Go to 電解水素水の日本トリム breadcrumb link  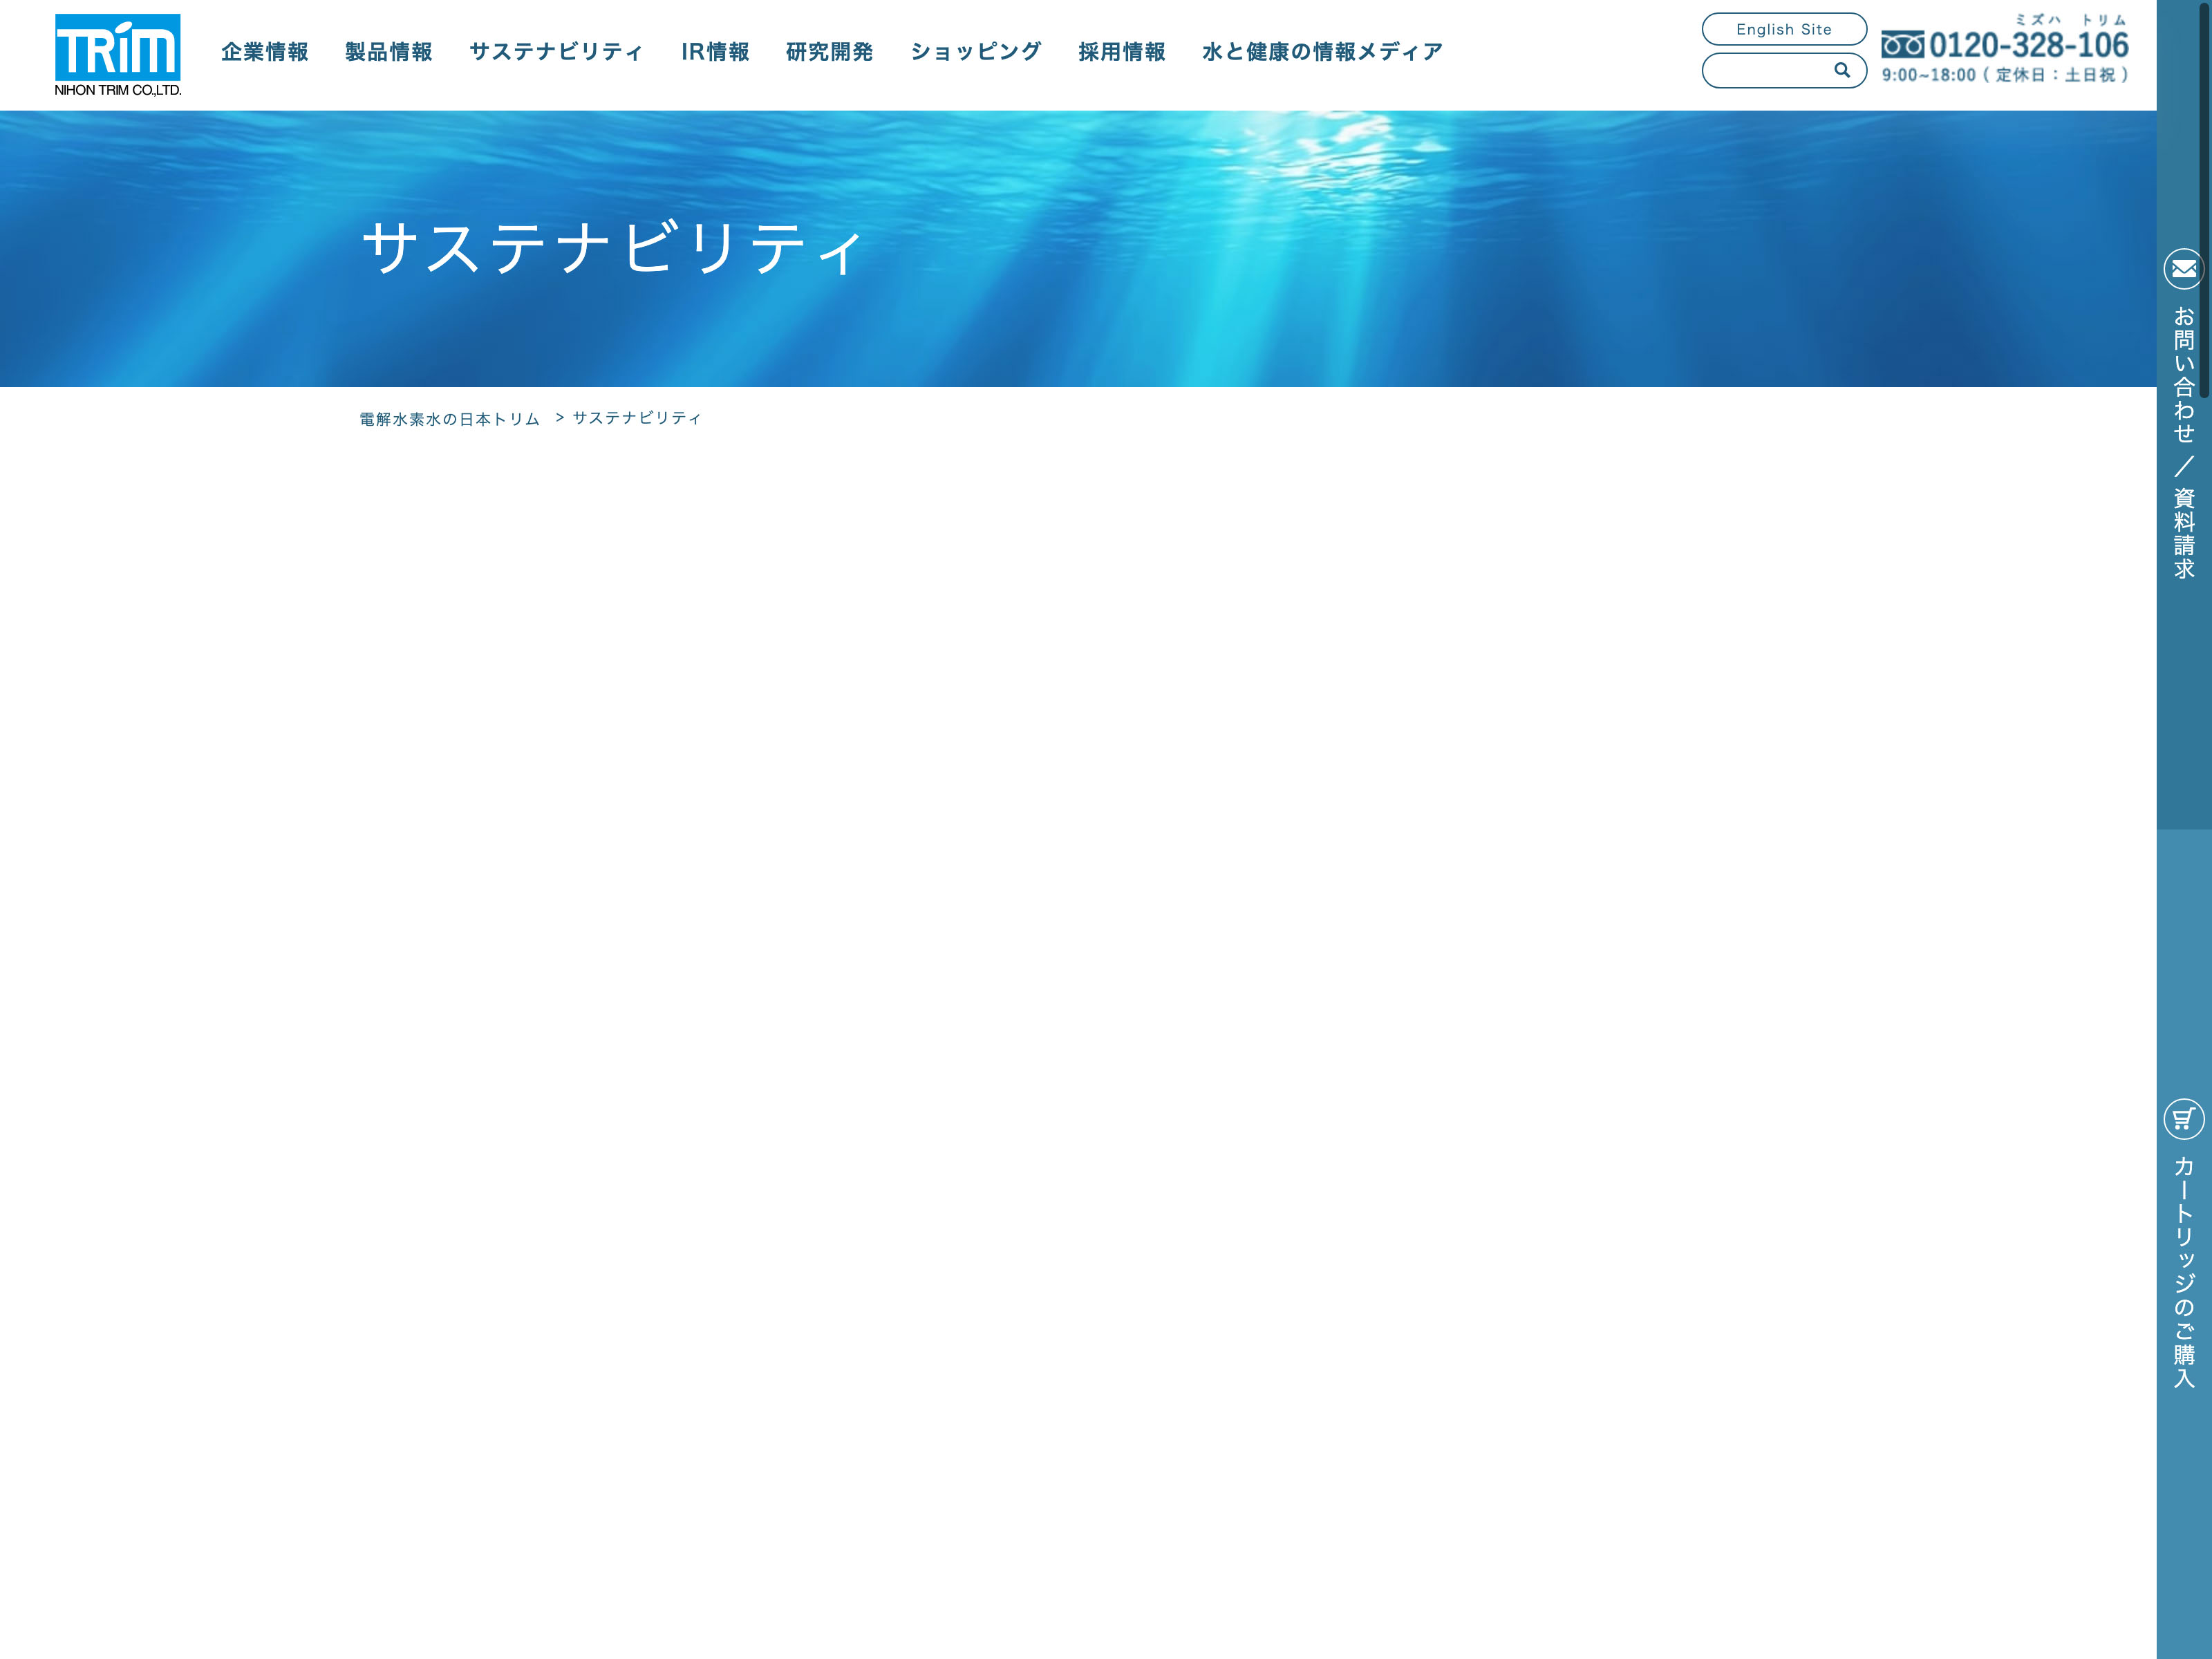pos(449,419)
